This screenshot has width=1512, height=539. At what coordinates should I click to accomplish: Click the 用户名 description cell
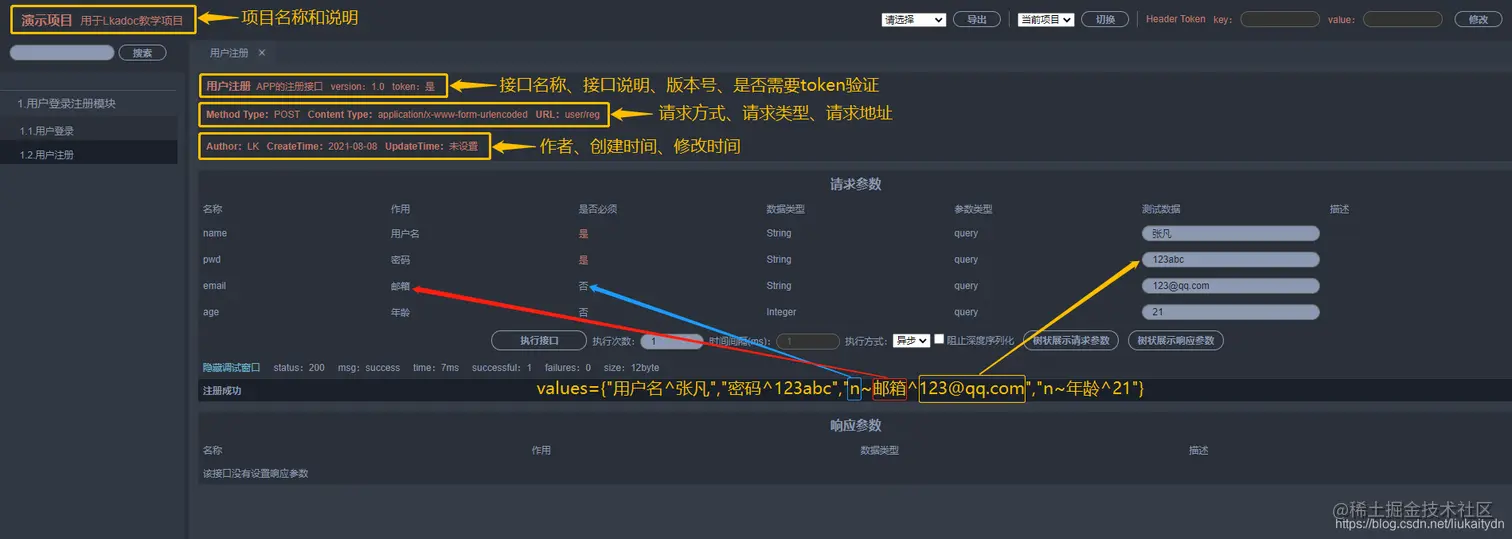point(405,234)
